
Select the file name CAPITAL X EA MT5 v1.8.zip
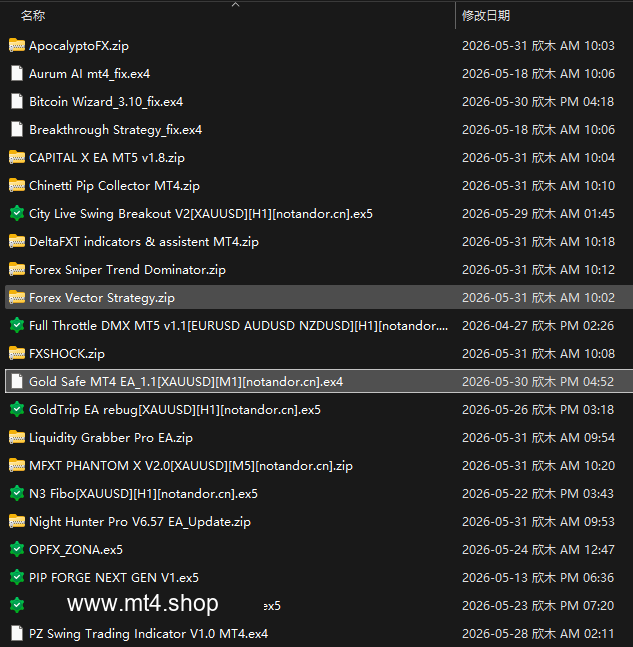pyautogui.click(x=107, y=158)
